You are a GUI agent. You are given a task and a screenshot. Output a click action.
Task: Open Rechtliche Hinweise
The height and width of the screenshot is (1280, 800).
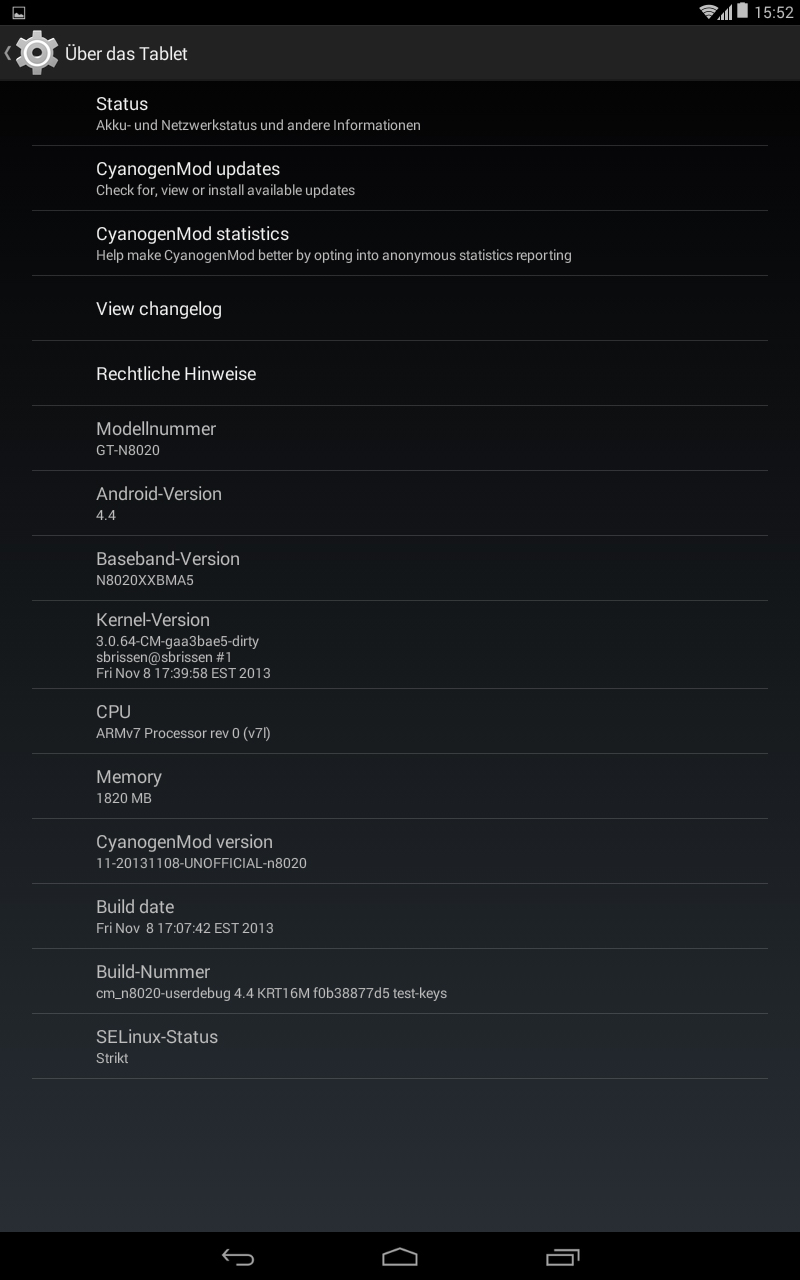(400, 373)
